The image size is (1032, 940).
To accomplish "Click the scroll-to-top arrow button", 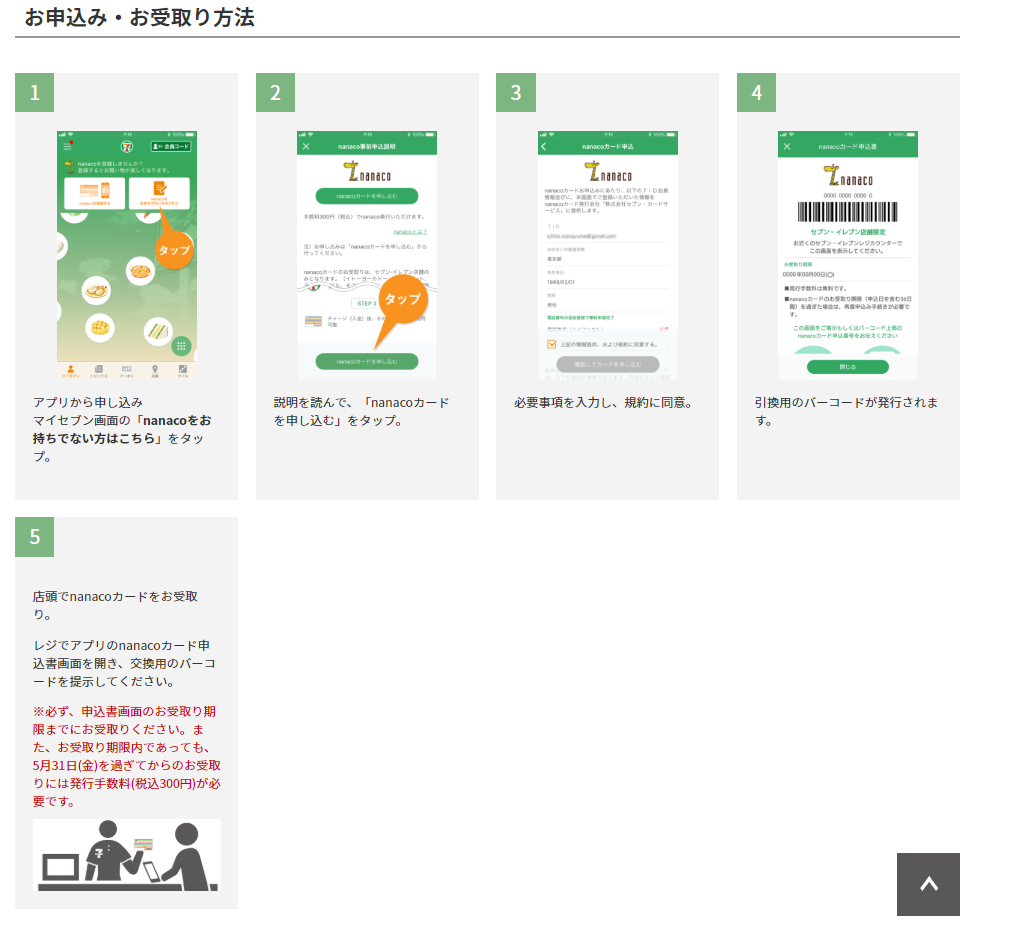I will click(928, 884).
